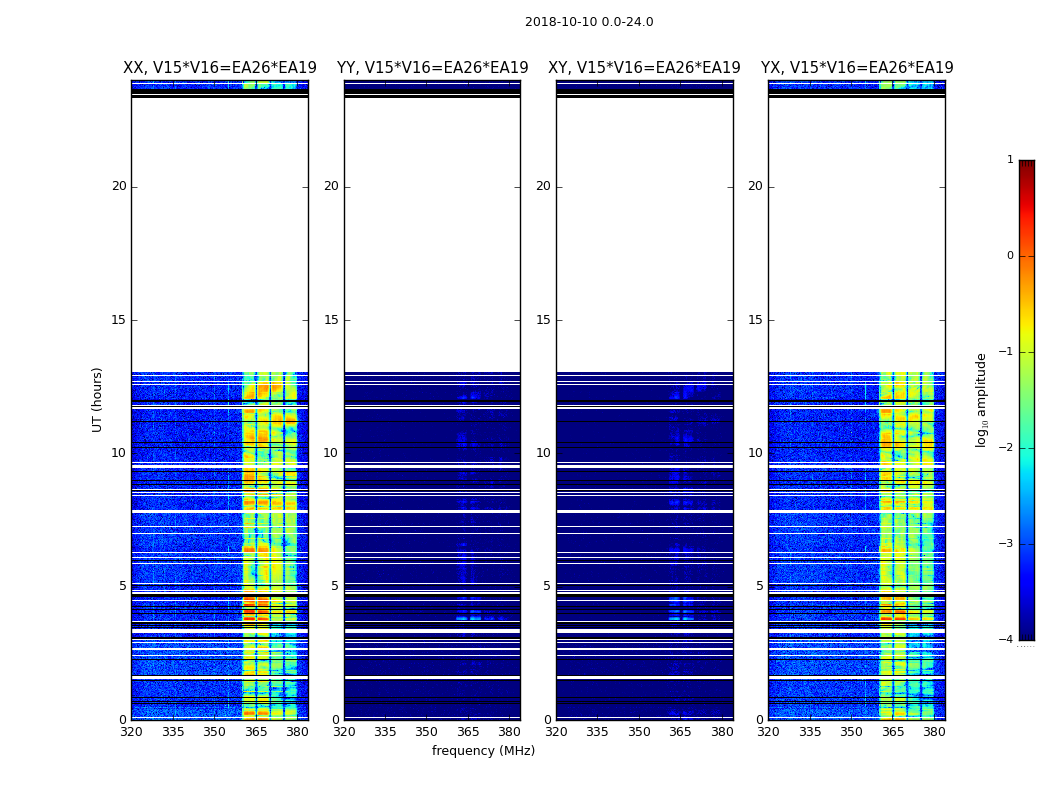1050x800 pixels.
Task: Pick the dark red top of the colorbar
Action: (x=1026, y=166)
